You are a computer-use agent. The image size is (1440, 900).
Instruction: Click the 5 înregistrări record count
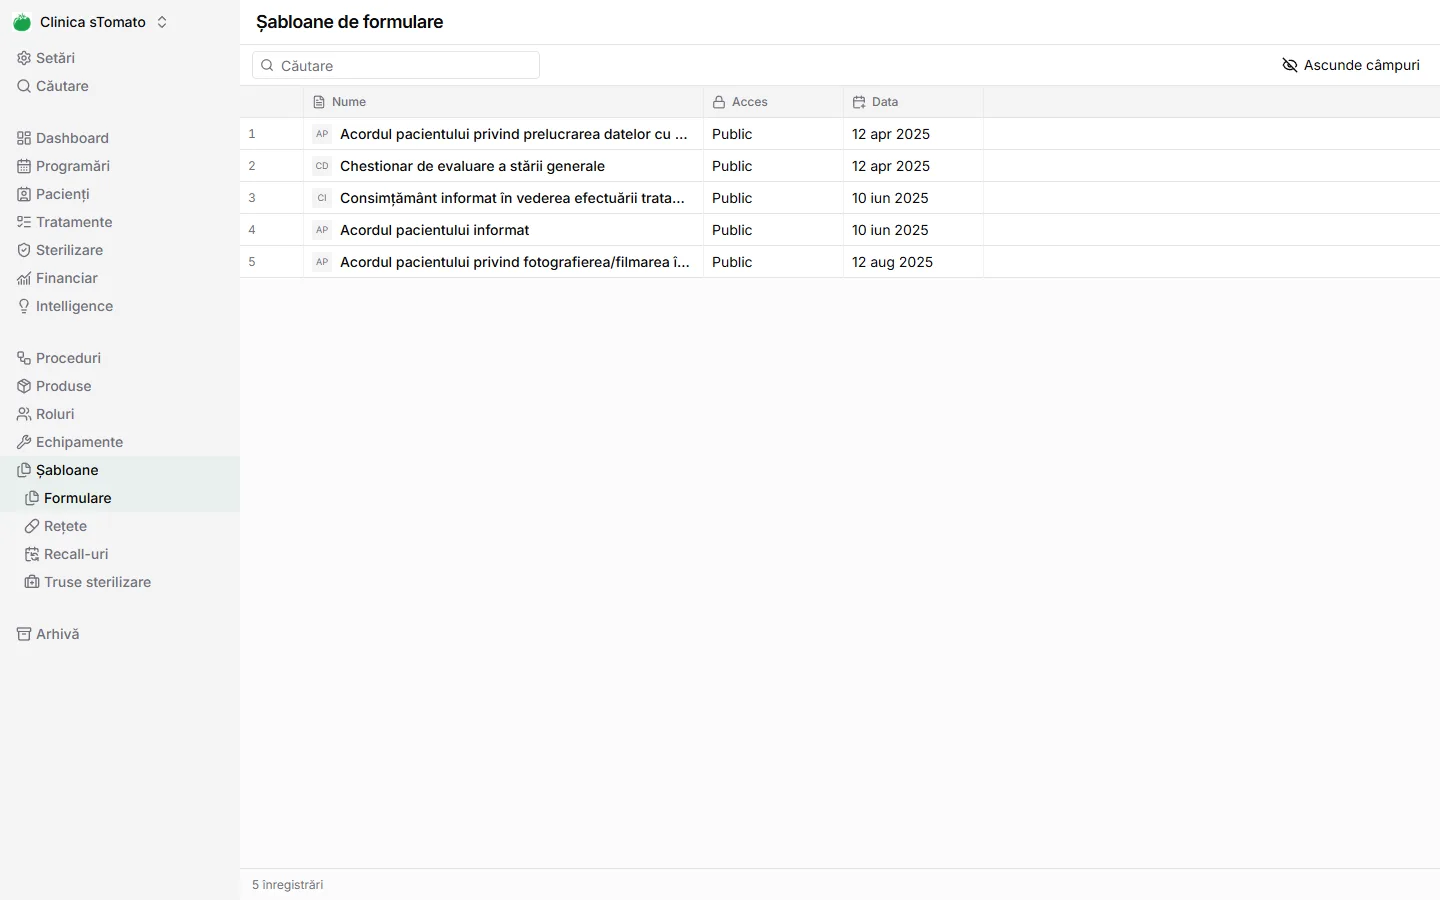[288, 885]
